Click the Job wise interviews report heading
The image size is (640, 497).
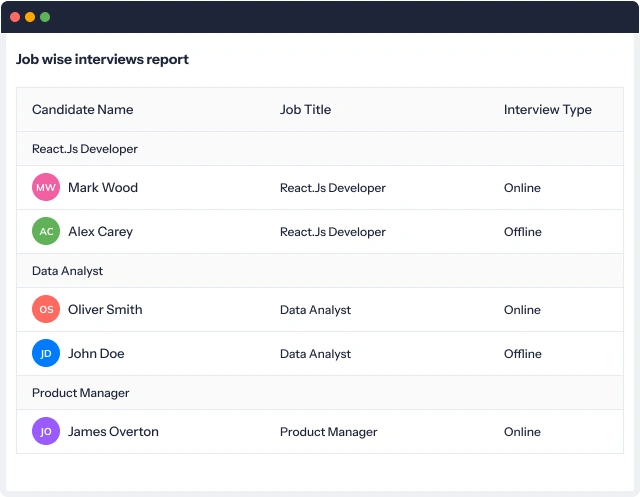coord(102,60)
